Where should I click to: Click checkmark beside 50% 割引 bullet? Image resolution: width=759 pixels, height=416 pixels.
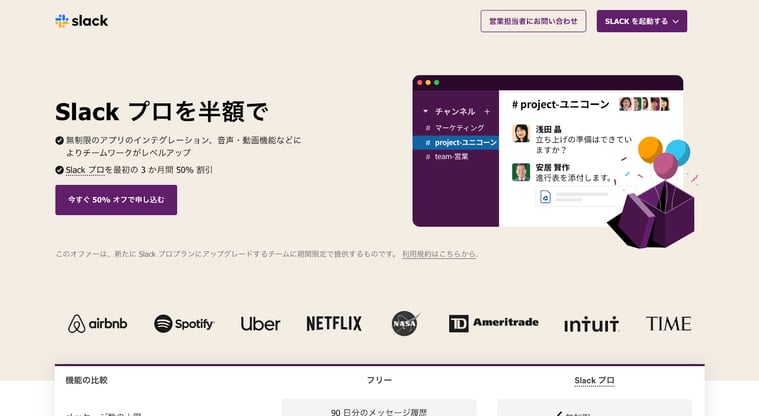(x=60, y=170)
